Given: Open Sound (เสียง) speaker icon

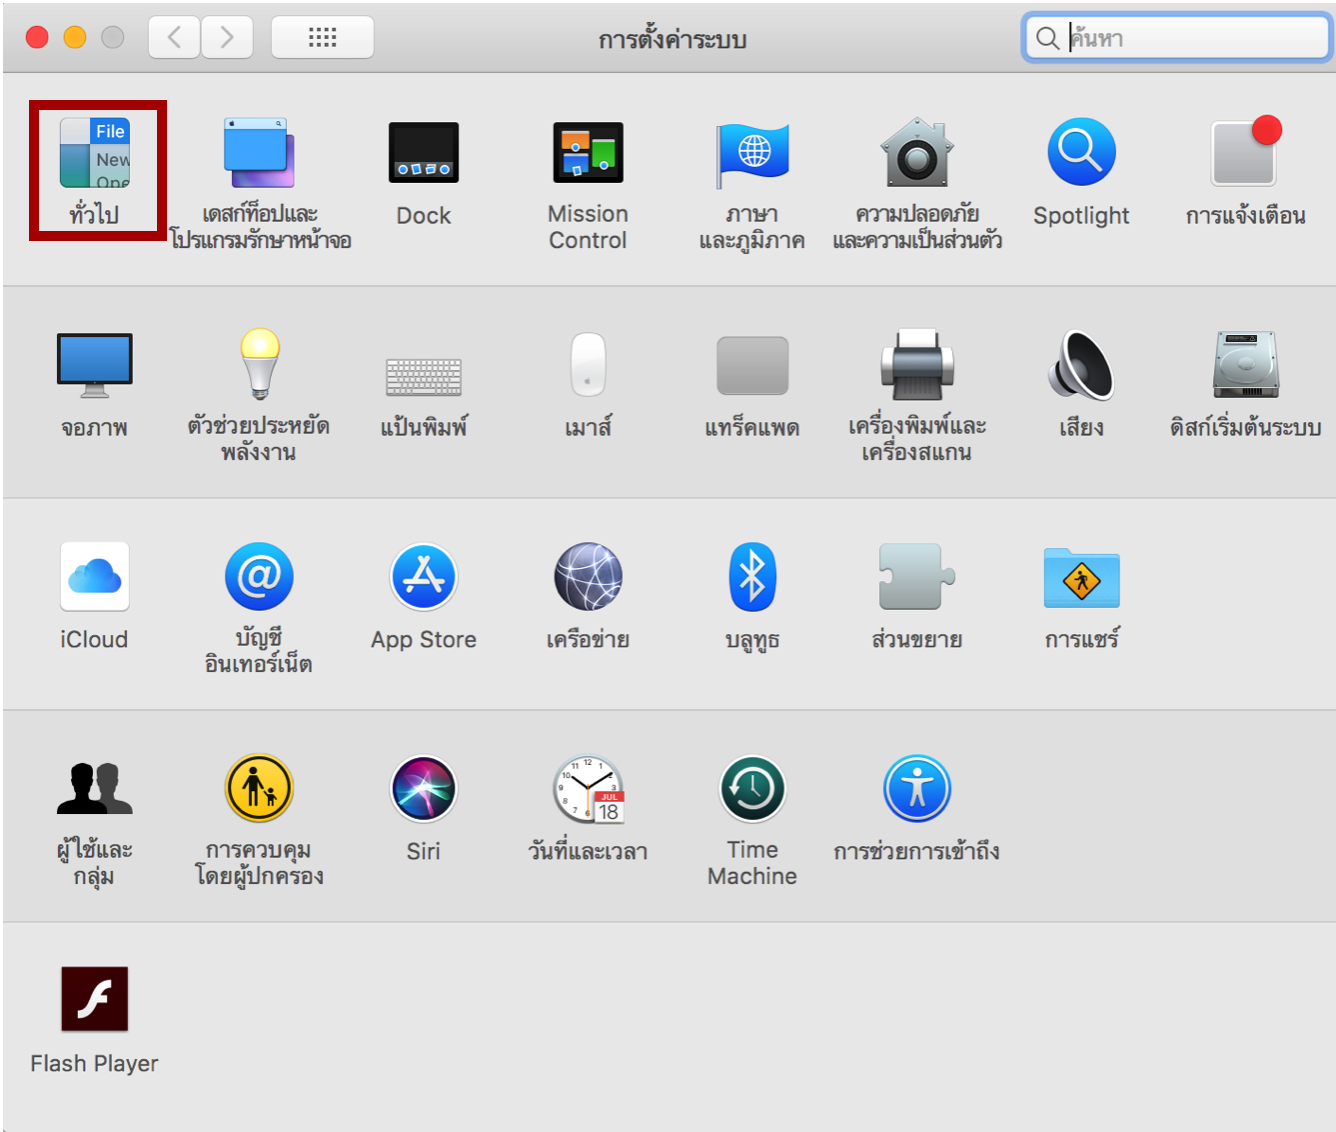Looking at the screenshot, I should [x=1081, y=364].
